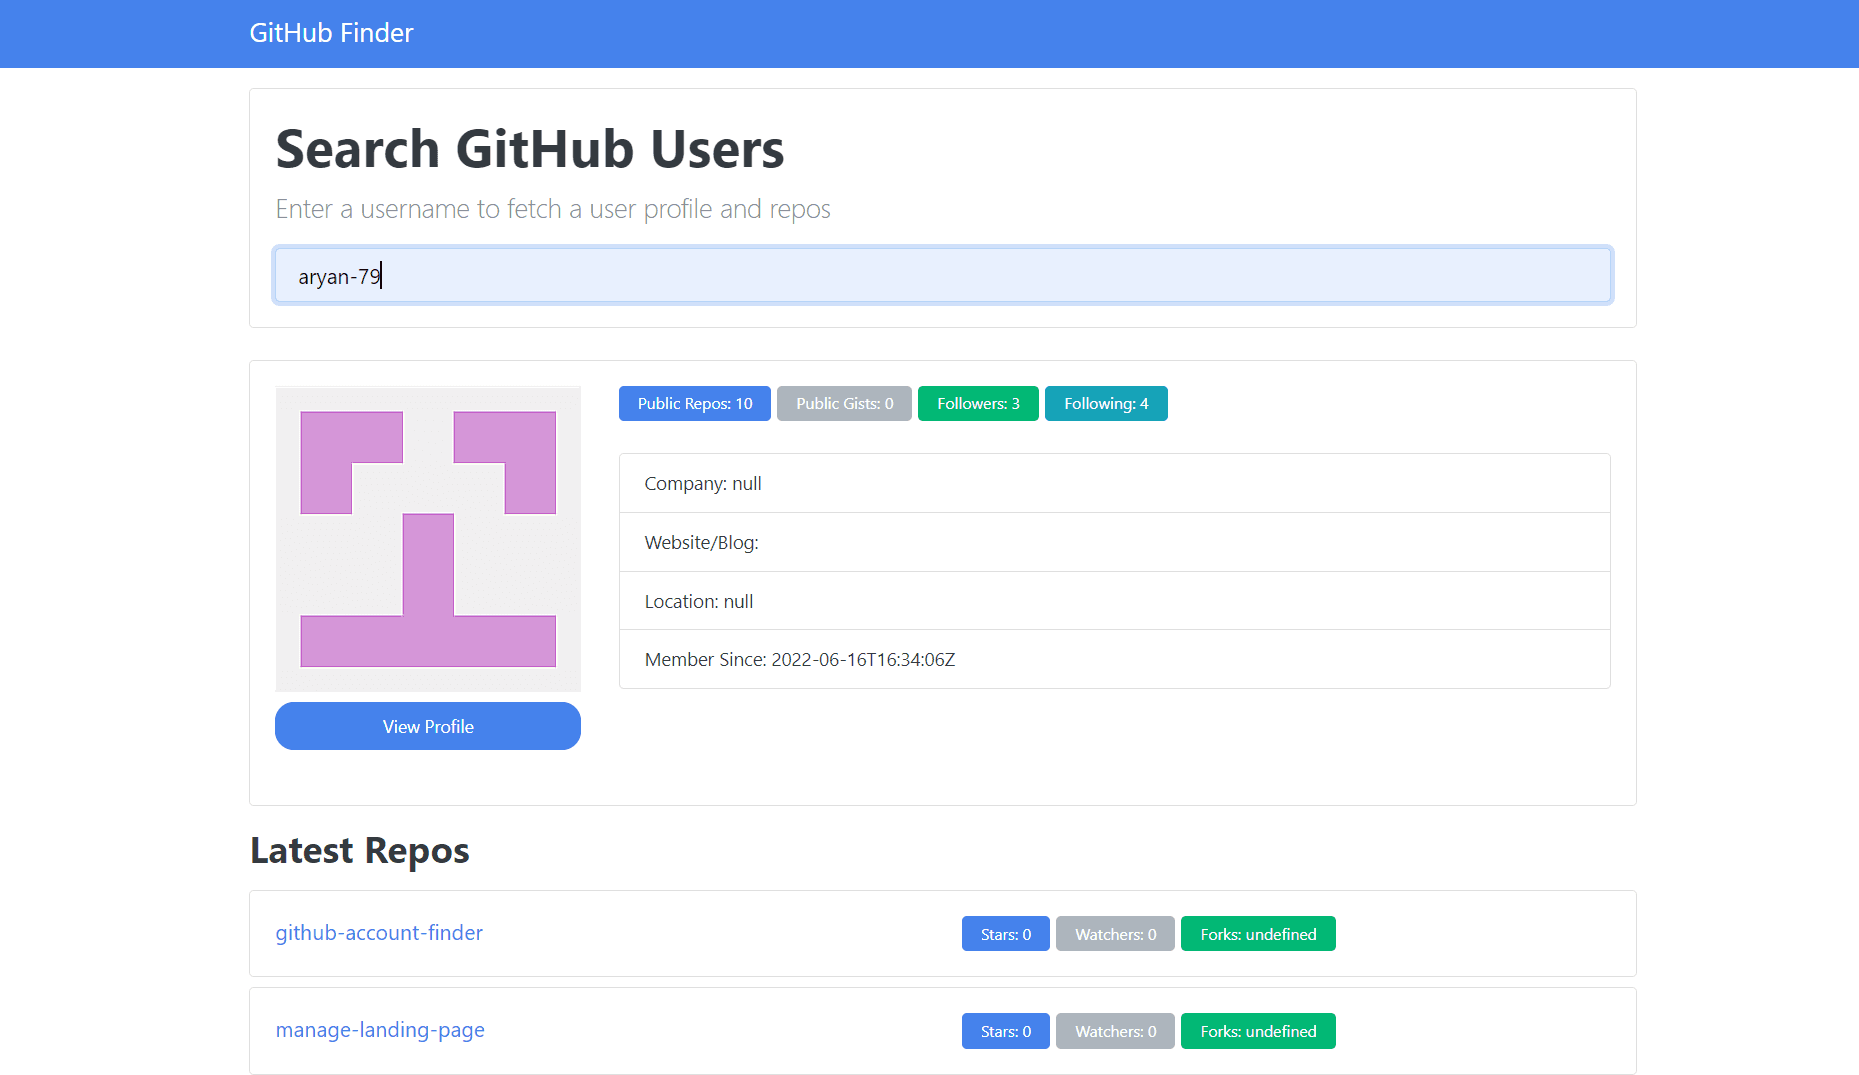Click Forks badge for manage-landing-page
Screen dimensions: 1859x1075
(1257, 1032)
